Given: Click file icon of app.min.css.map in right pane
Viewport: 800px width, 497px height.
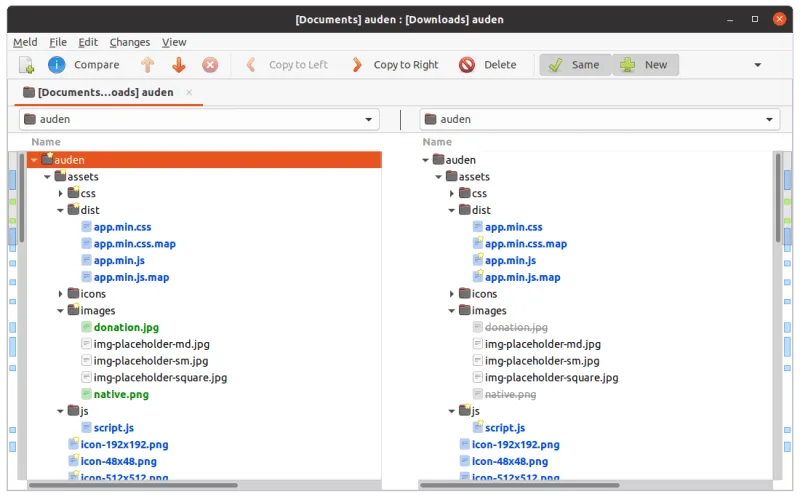Looking at the screenshot, I should 478,243.
